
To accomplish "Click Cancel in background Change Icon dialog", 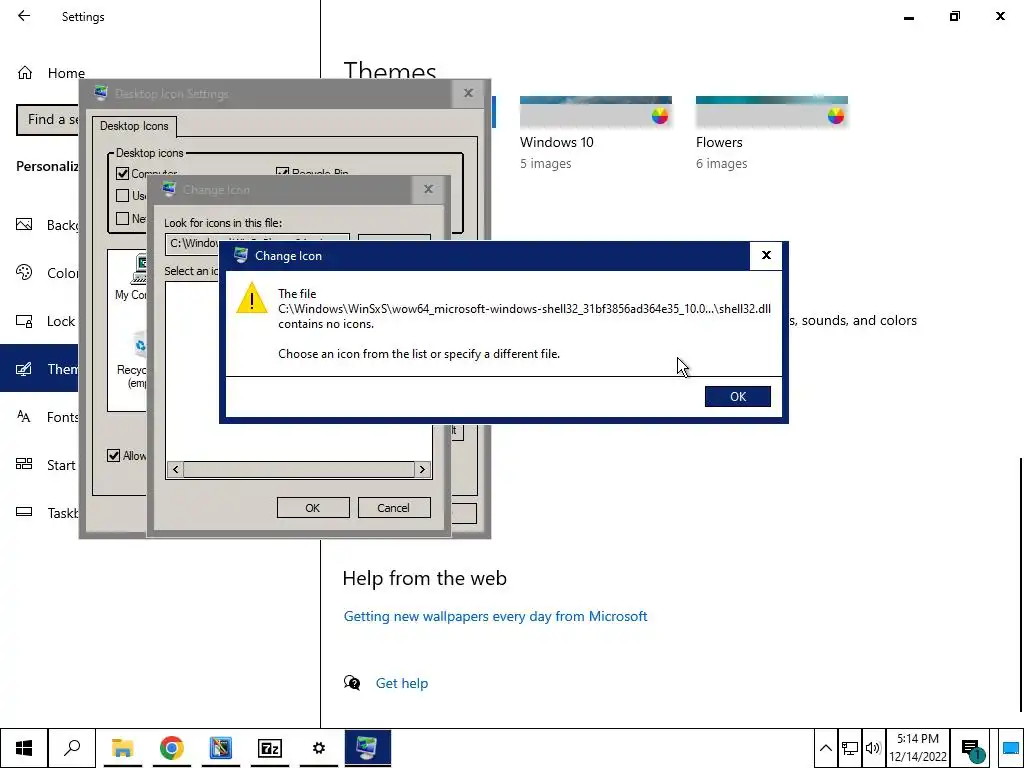I will click(393, 507).
